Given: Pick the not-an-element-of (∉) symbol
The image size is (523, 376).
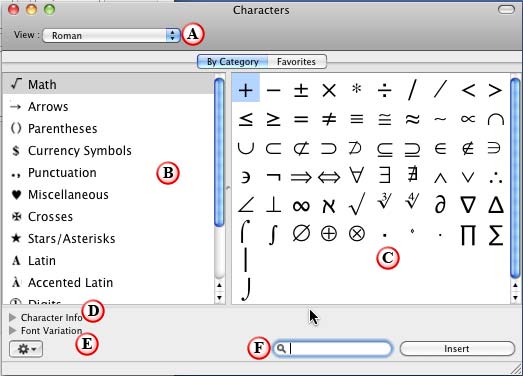Looking at the screenshot, I should coord(468,148).
